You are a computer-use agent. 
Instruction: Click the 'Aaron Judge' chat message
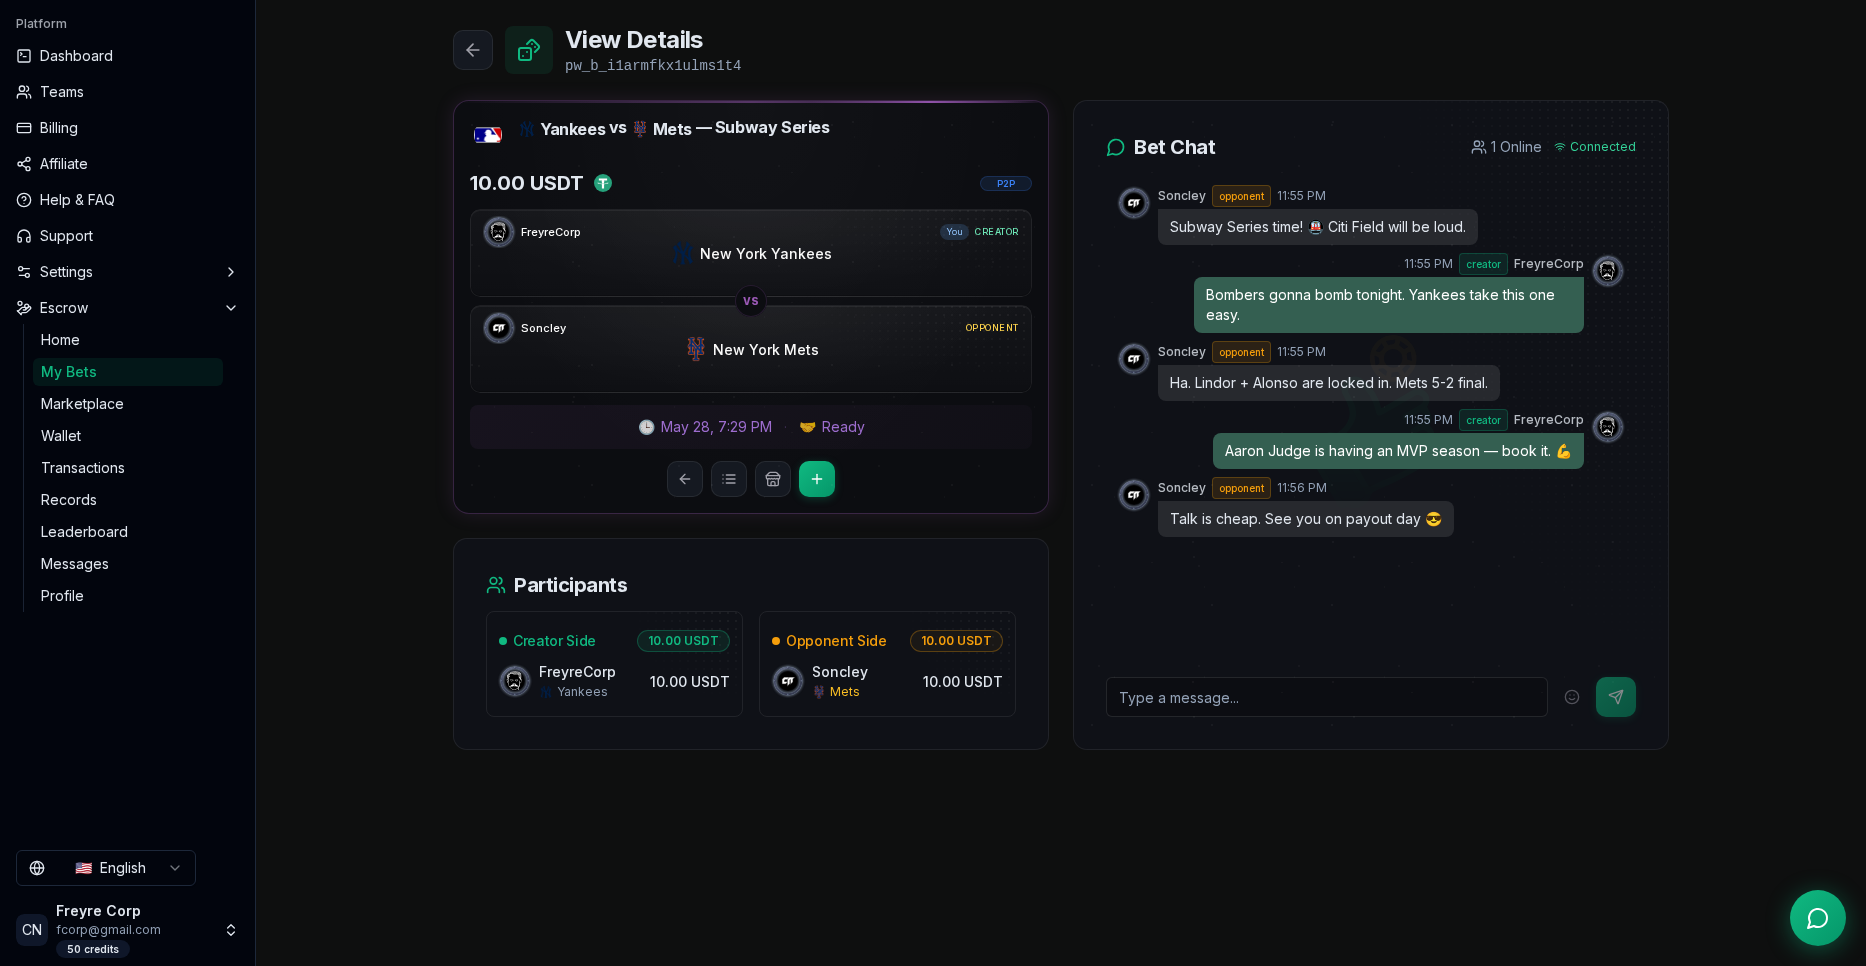(1398, 451)
